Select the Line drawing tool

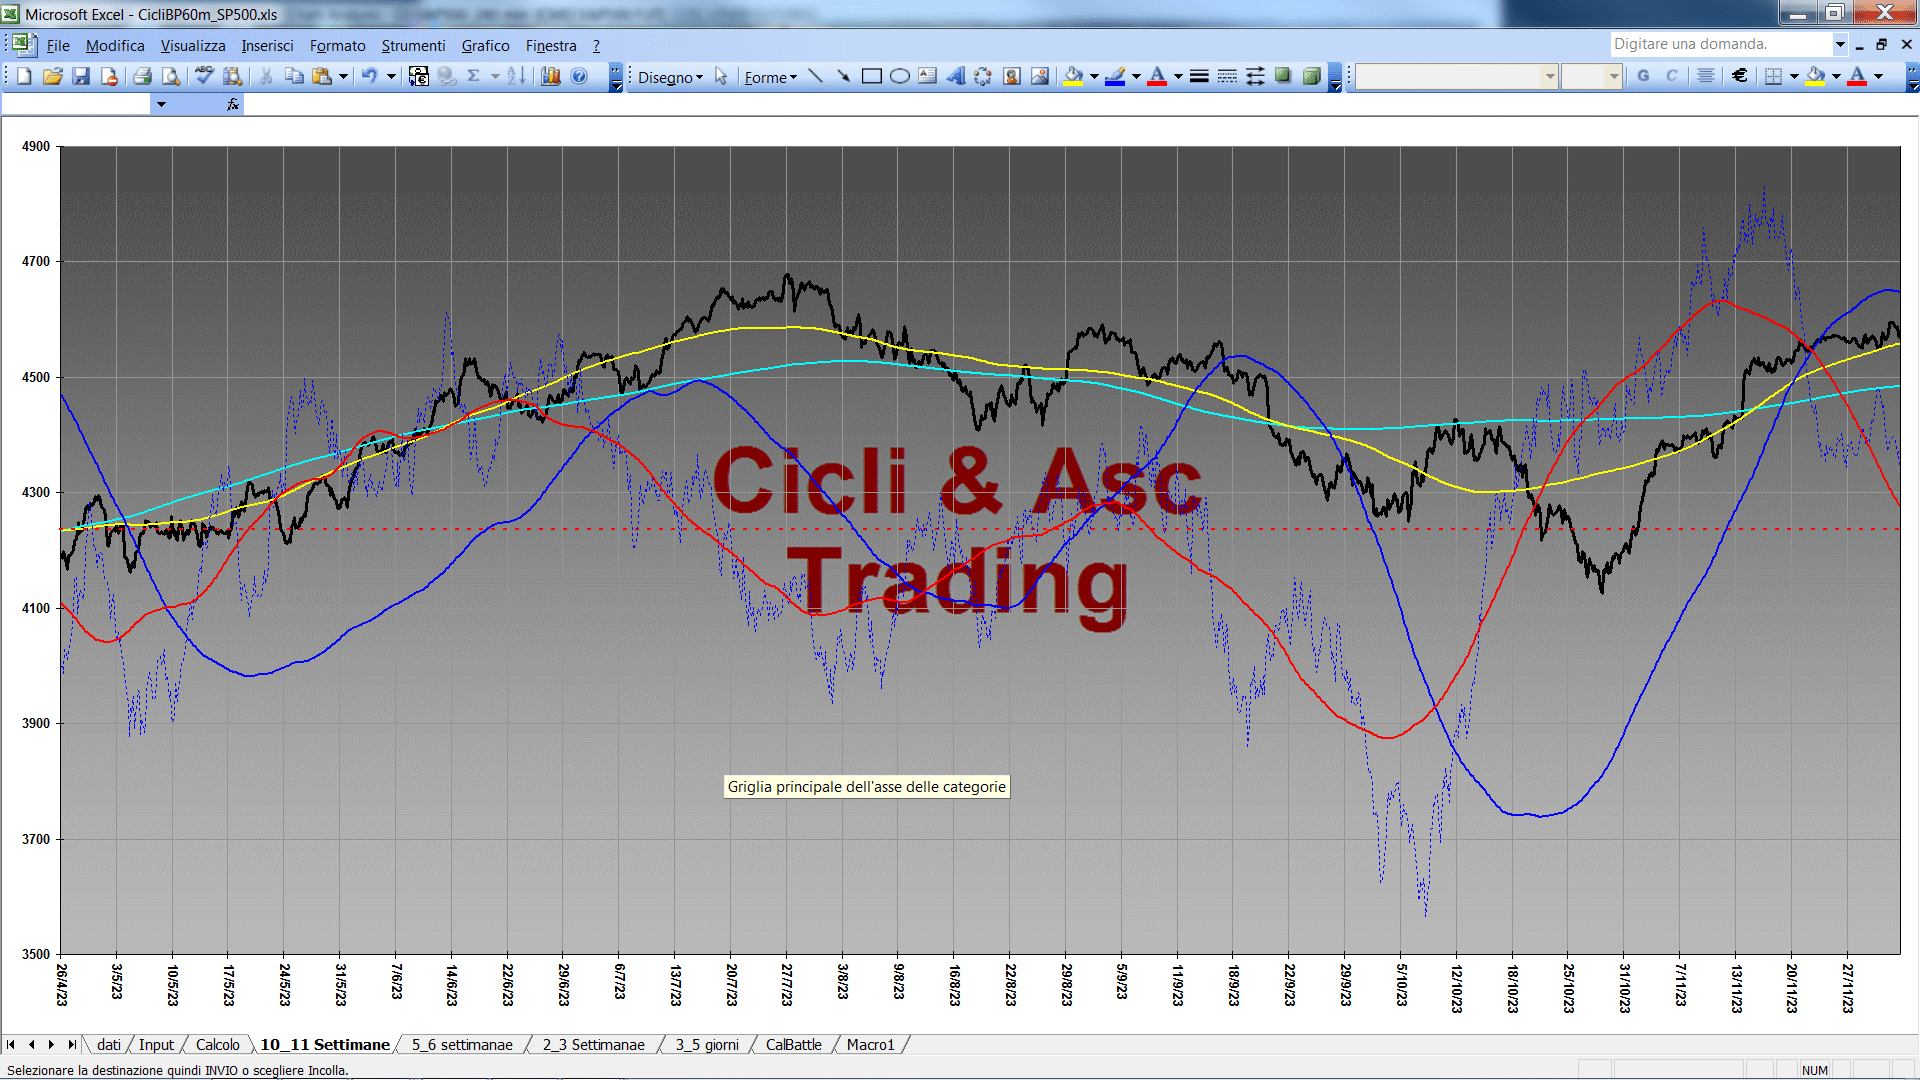point(815,76)
